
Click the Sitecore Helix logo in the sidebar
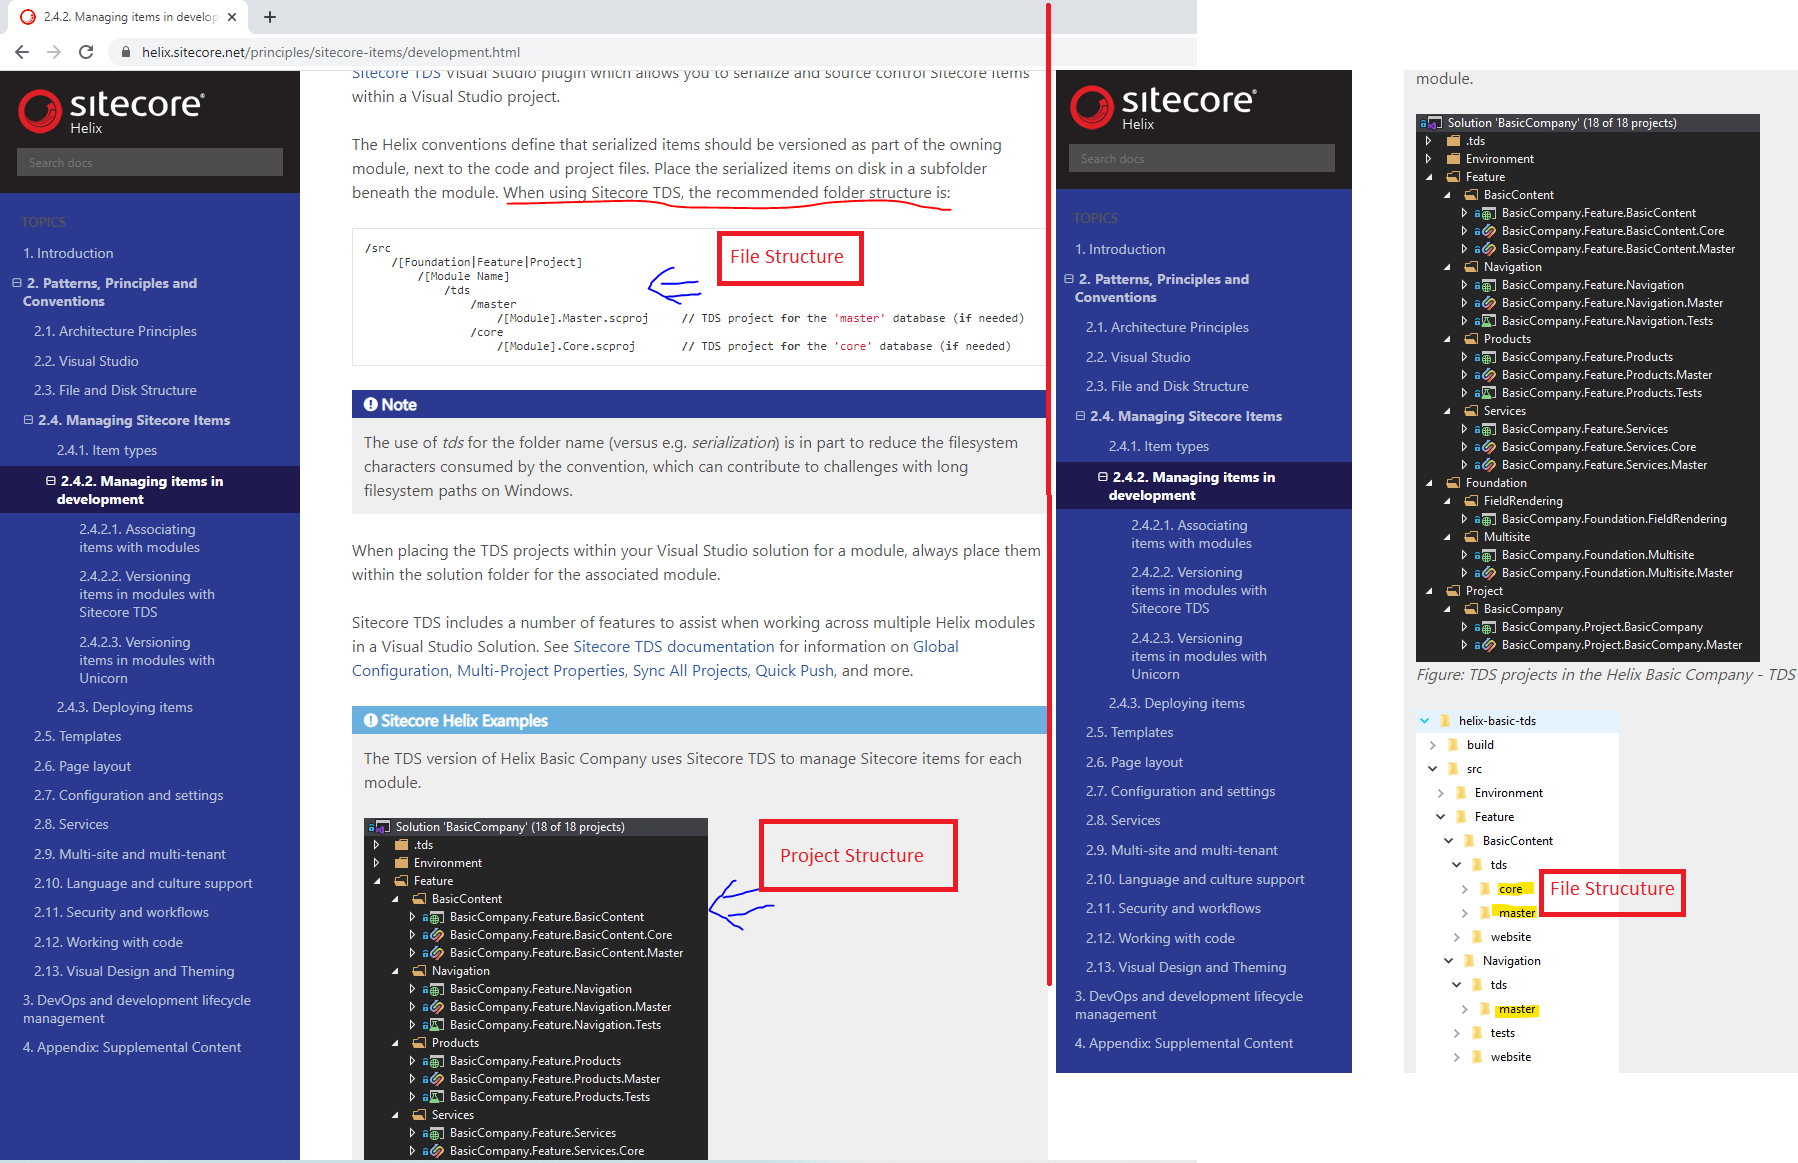point(110,110)
